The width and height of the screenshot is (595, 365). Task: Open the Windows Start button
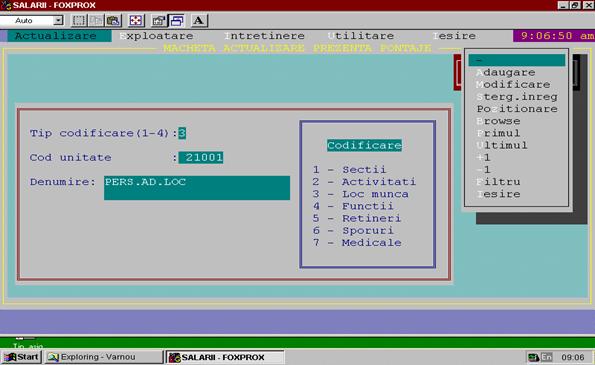tap(21, 357)
